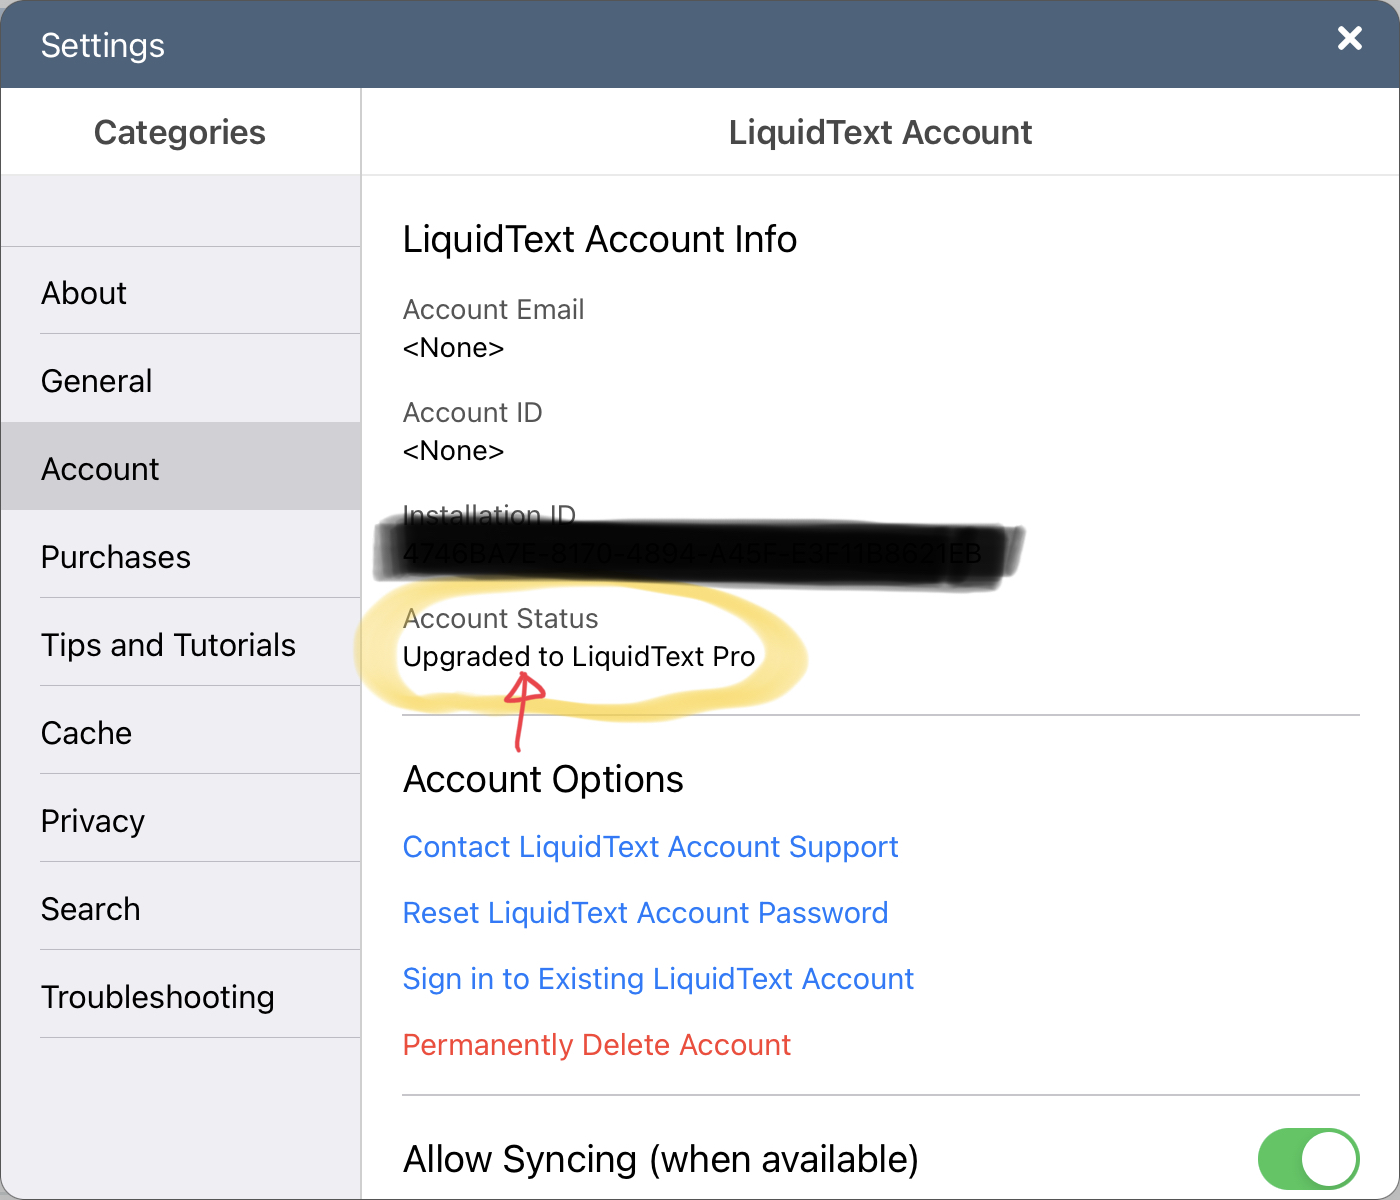Image resolution: width=1400 pixels, height=1200 pixels.
Task: Open the Cache settings
Action: pos(181,733)
